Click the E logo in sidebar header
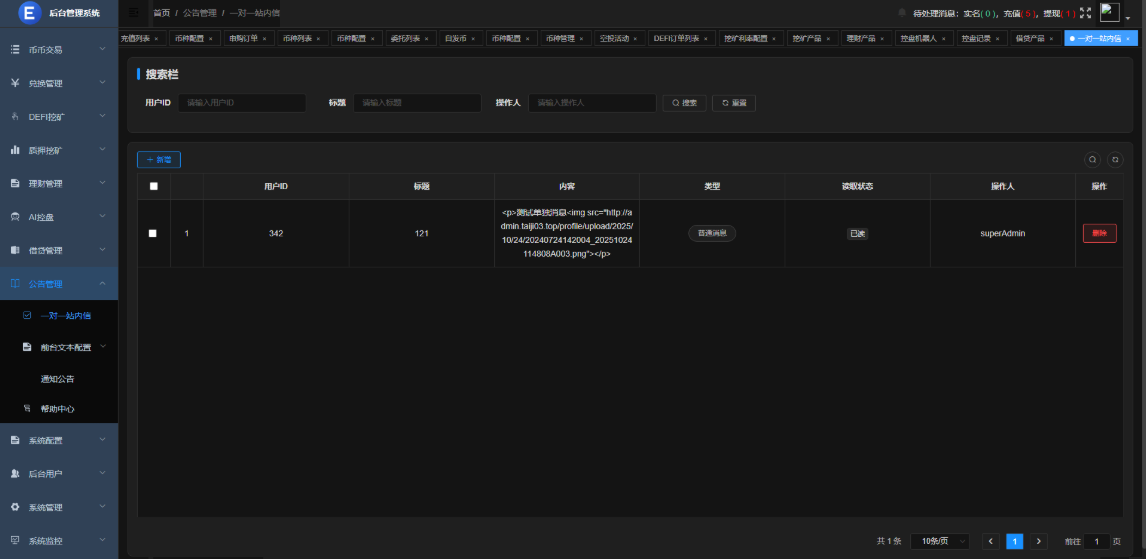The image size is (1146, 559). pos(29,13)
